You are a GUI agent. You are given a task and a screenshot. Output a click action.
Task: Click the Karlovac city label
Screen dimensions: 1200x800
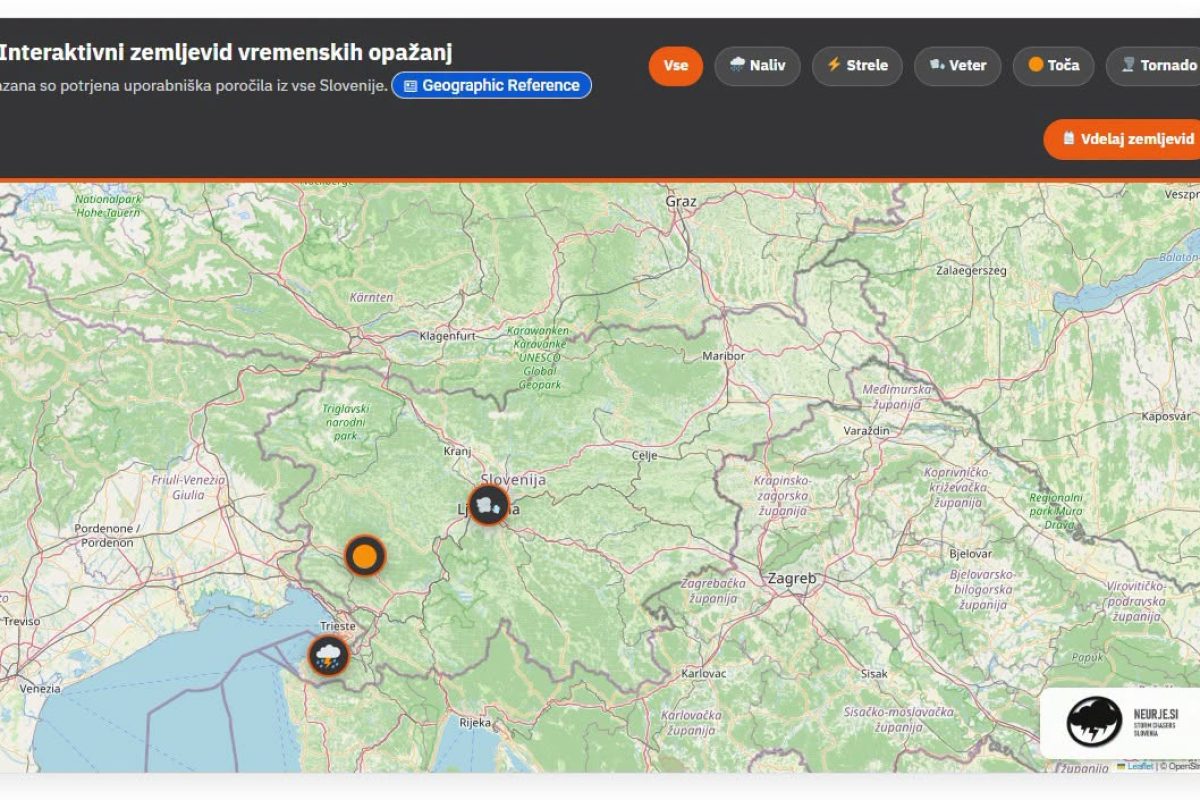click(x=703, y=674)
